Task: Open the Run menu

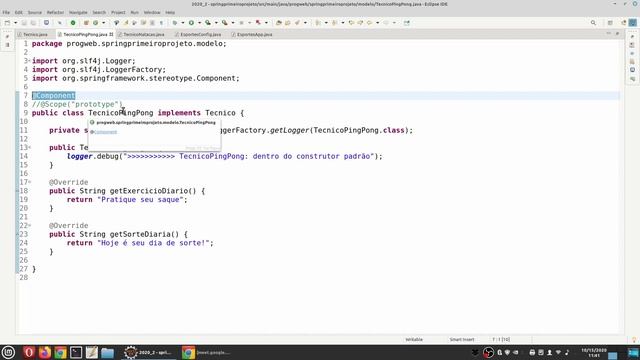Action: click(x=134, y=13)
